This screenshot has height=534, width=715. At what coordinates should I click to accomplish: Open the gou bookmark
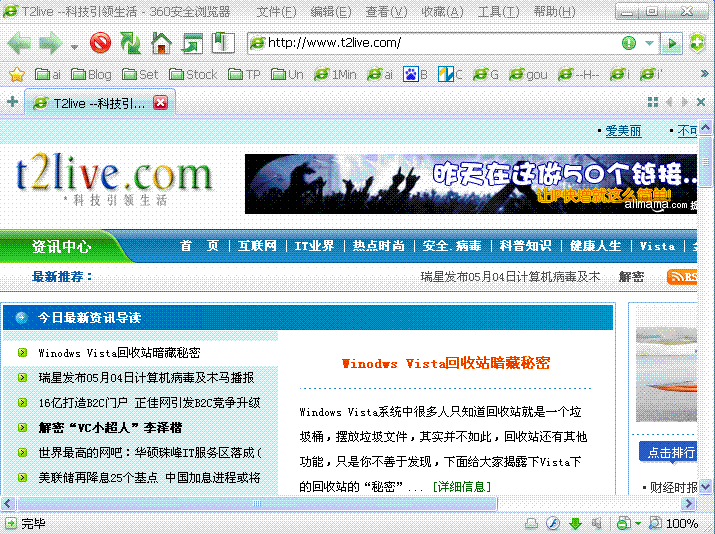528,74
